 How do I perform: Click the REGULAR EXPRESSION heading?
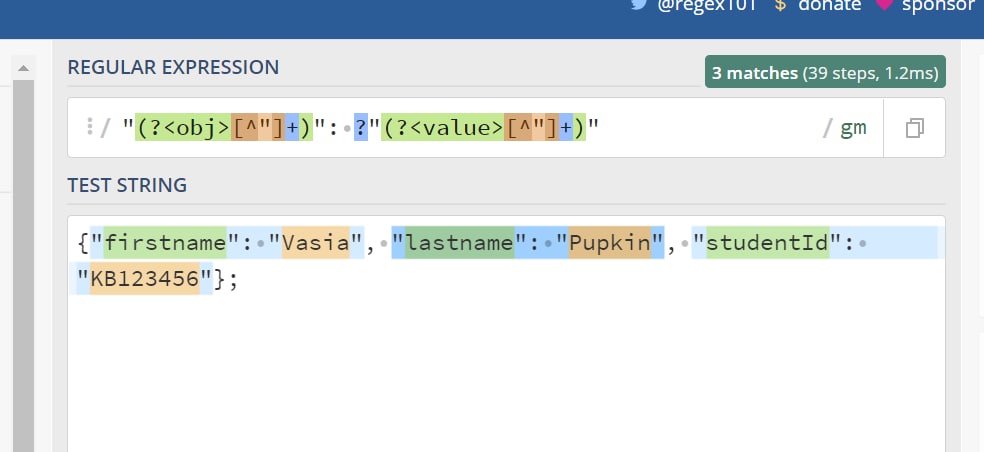(173, 67)
